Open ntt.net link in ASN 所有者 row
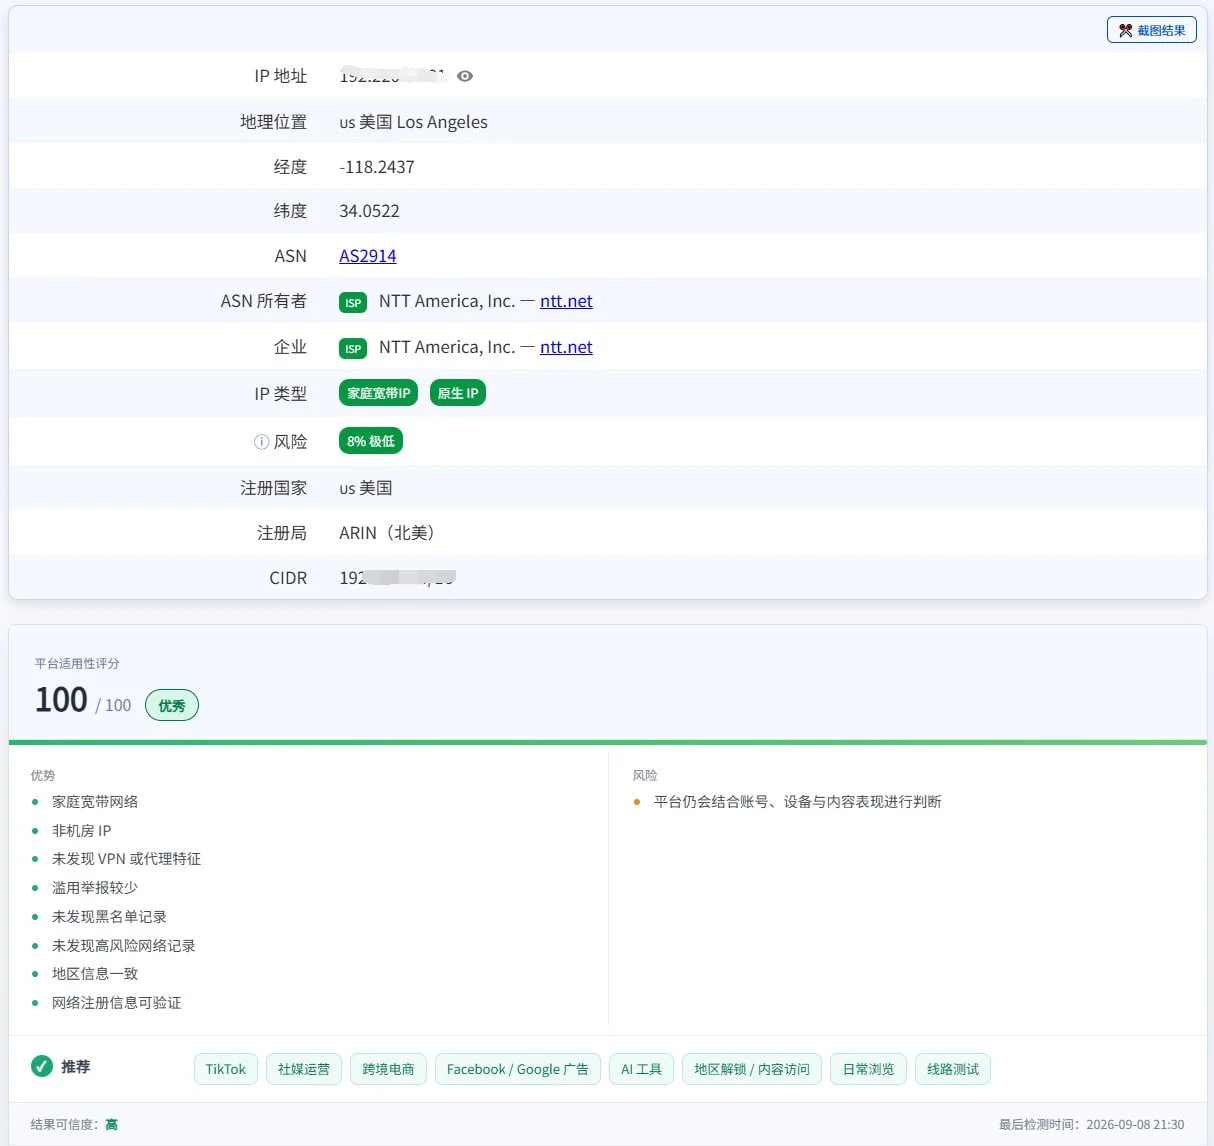Screen dimensions: 1214x1146 566,301
